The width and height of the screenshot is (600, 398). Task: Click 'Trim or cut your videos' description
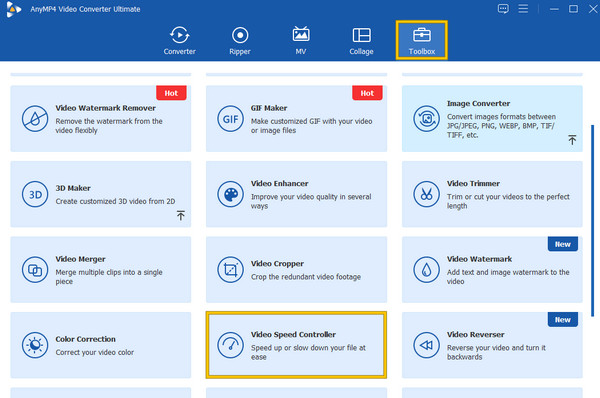508,201
